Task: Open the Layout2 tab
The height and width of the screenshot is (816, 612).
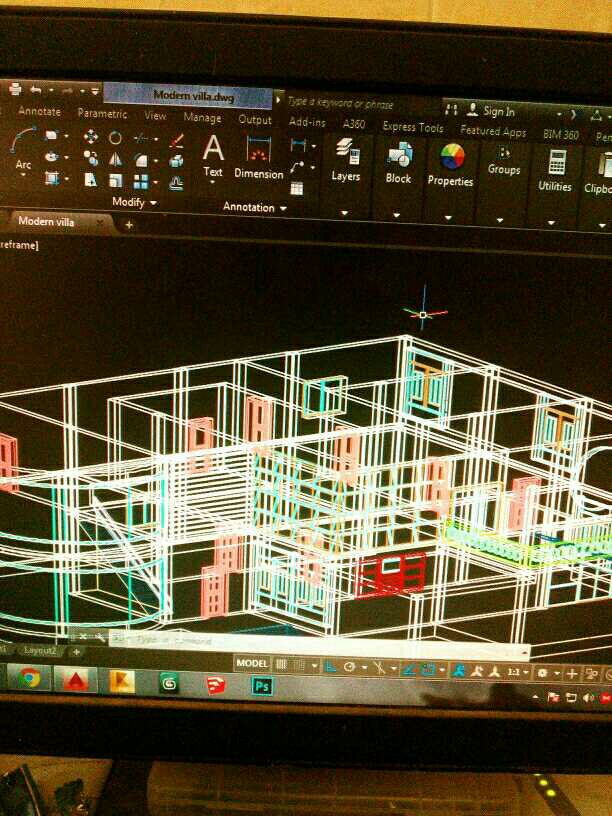Action: [x=40, y=651]
